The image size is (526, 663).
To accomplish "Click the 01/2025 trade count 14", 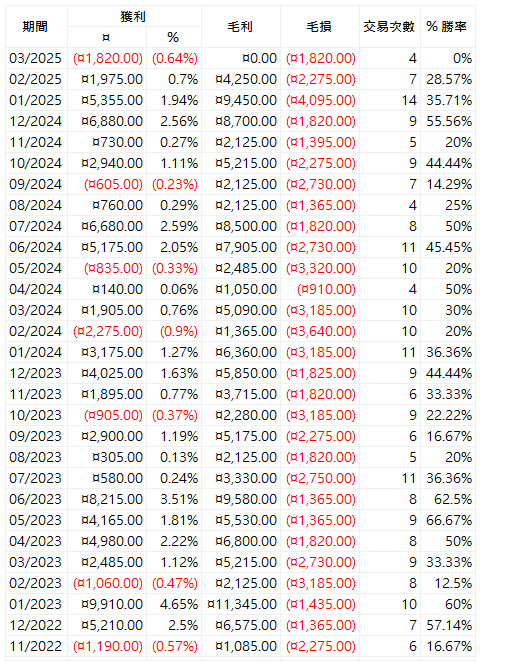I will [409, 100].
